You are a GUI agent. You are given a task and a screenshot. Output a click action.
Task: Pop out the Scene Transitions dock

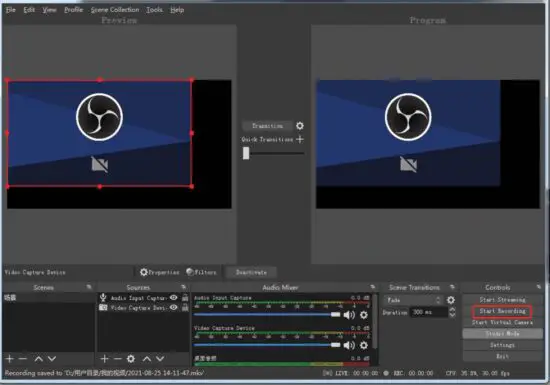point(452,287)
